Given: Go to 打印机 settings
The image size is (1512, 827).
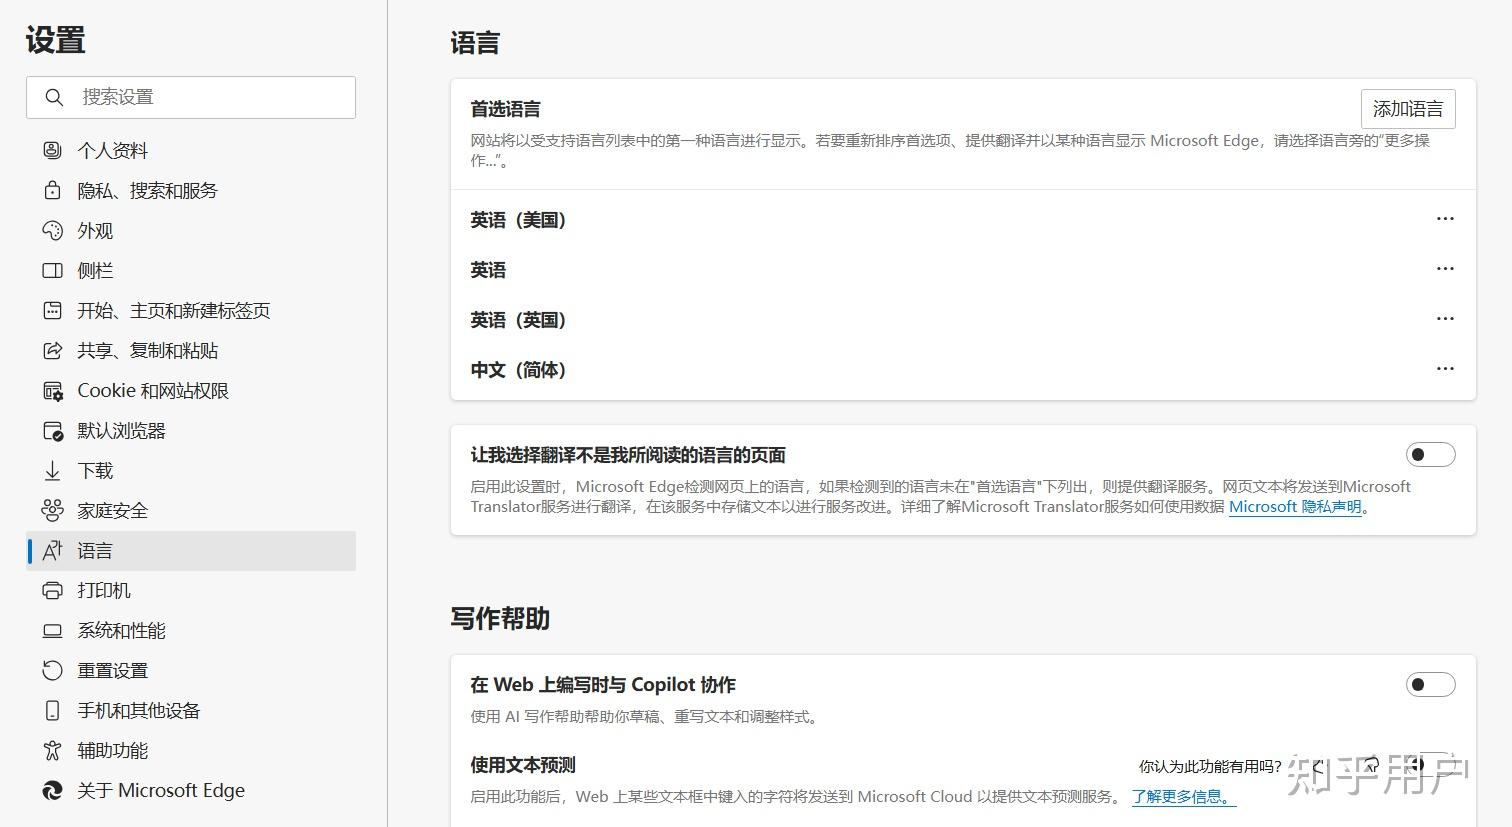Looking at the screenshot, I should pyautogui.click(x=191, y=590).
